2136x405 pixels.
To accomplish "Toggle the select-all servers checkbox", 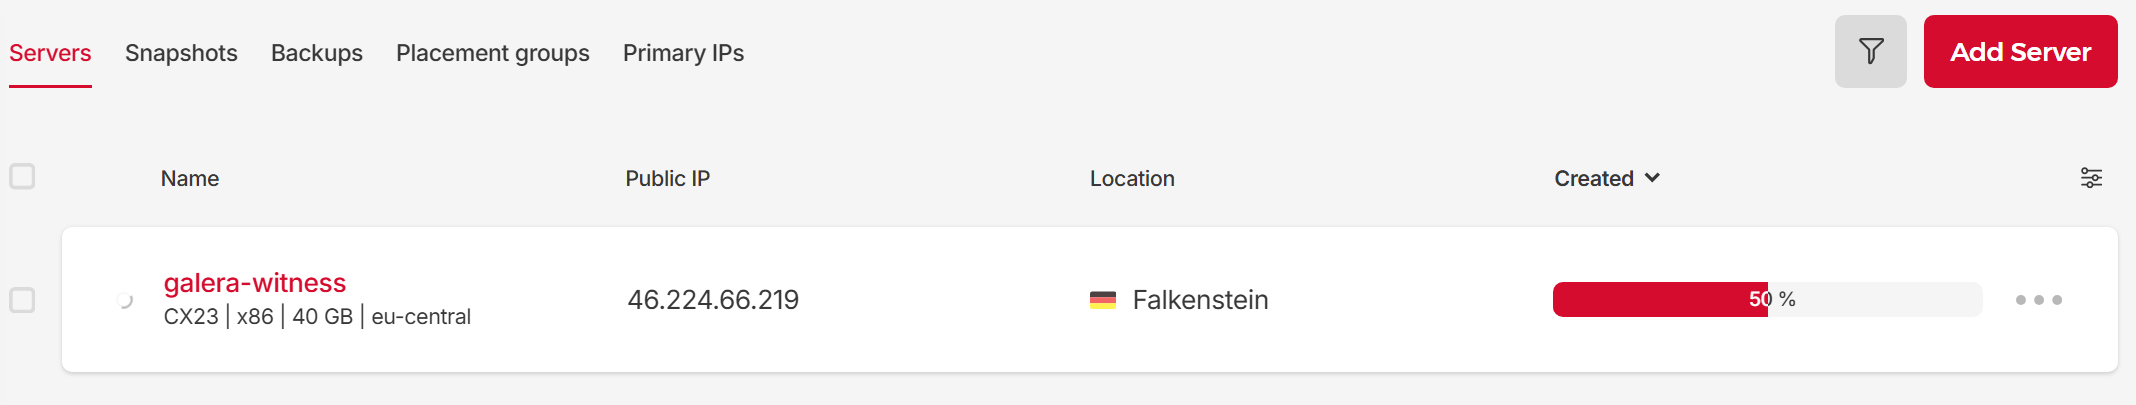I will [x=22, y=177].
